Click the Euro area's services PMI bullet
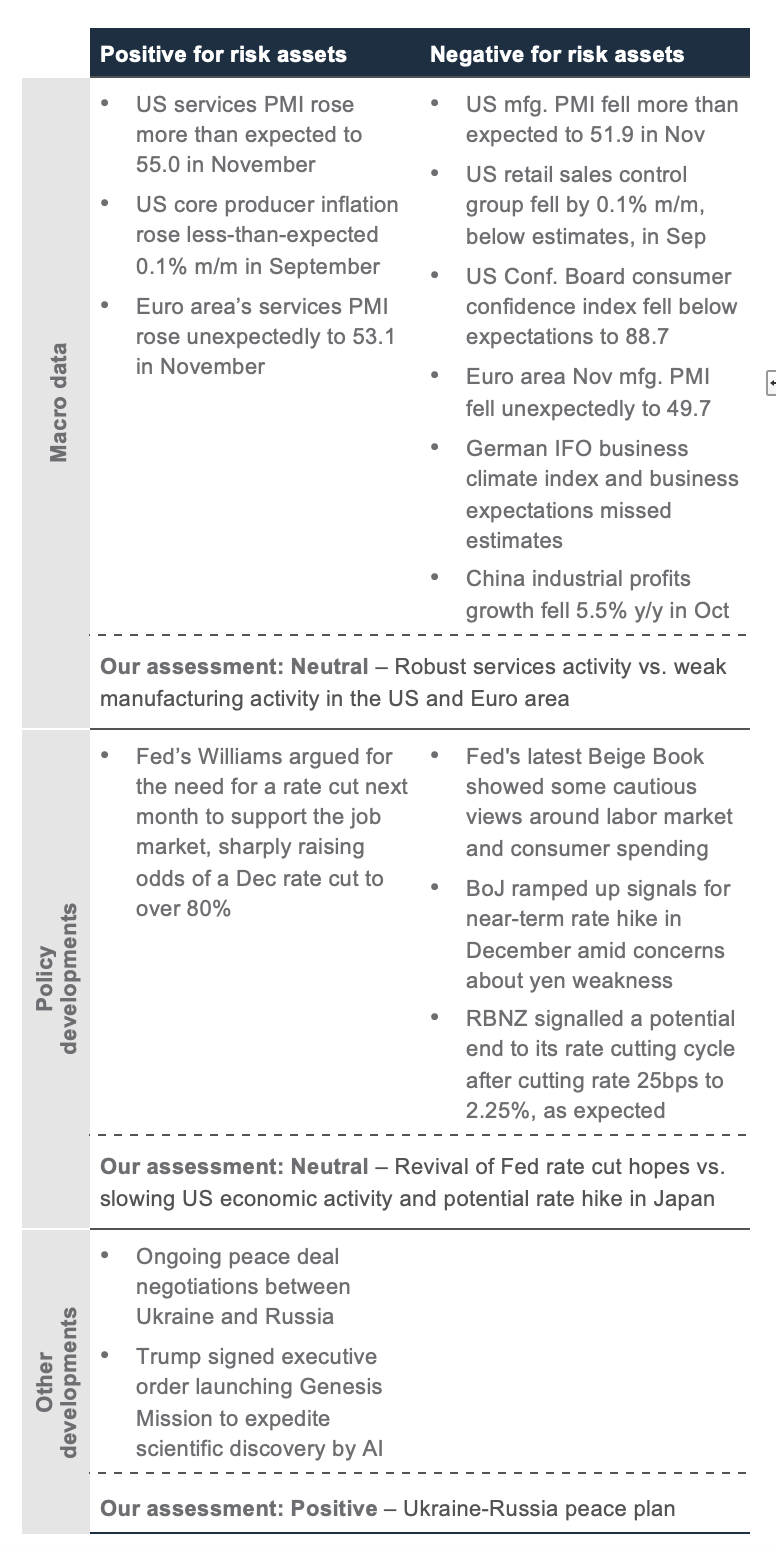The width and height of the screenshot is (776, 1554). tap(265, 336)
